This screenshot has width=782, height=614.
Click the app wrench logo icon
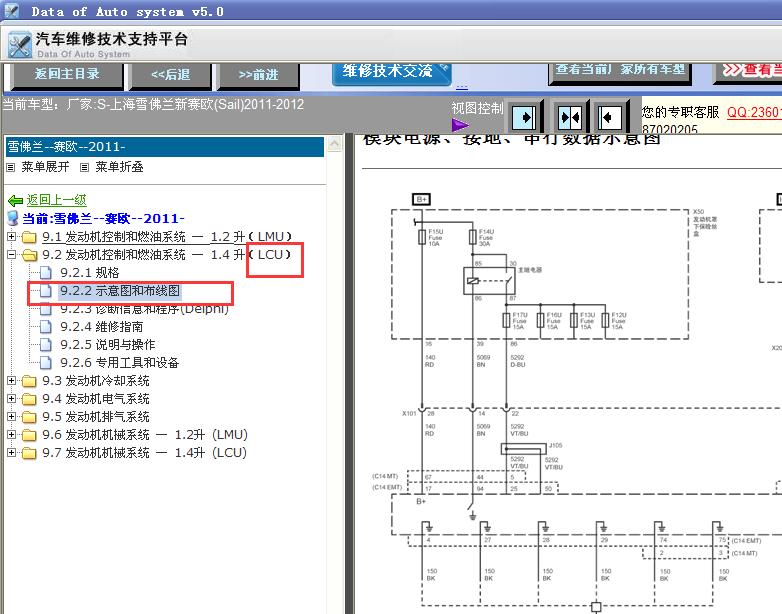20,46
